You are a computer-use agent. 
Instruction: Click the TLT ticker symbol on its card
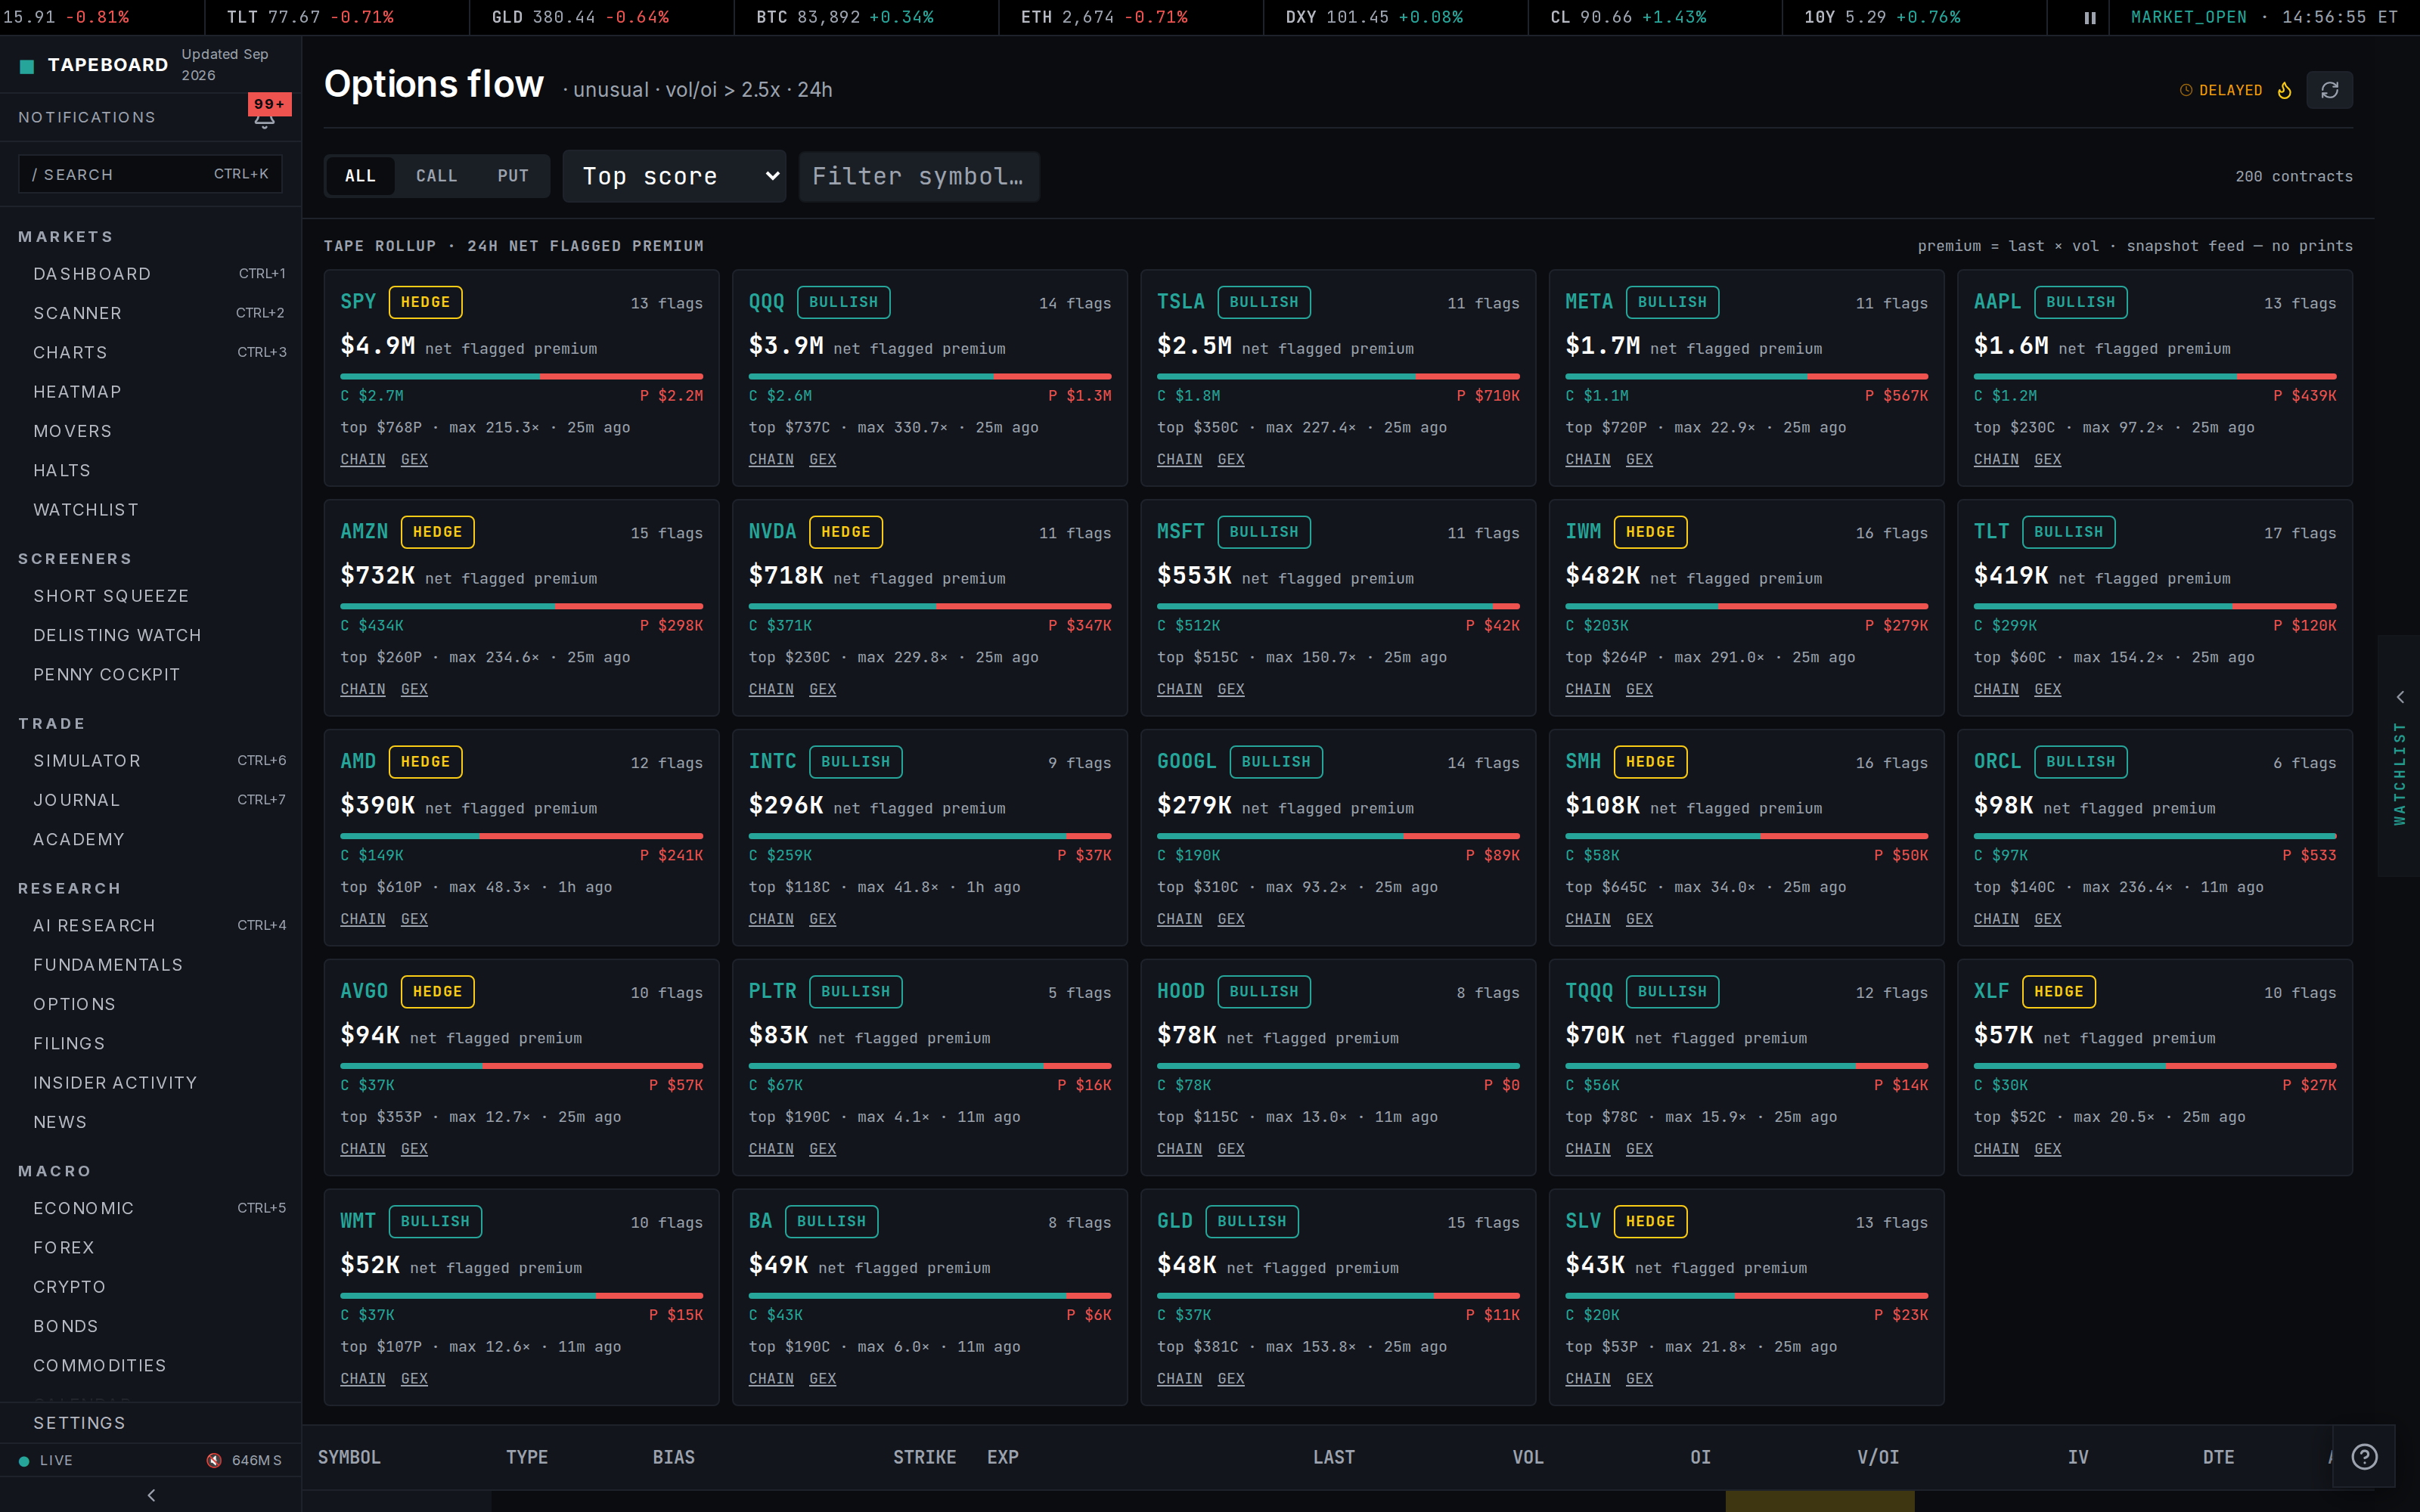(1991, 532)
